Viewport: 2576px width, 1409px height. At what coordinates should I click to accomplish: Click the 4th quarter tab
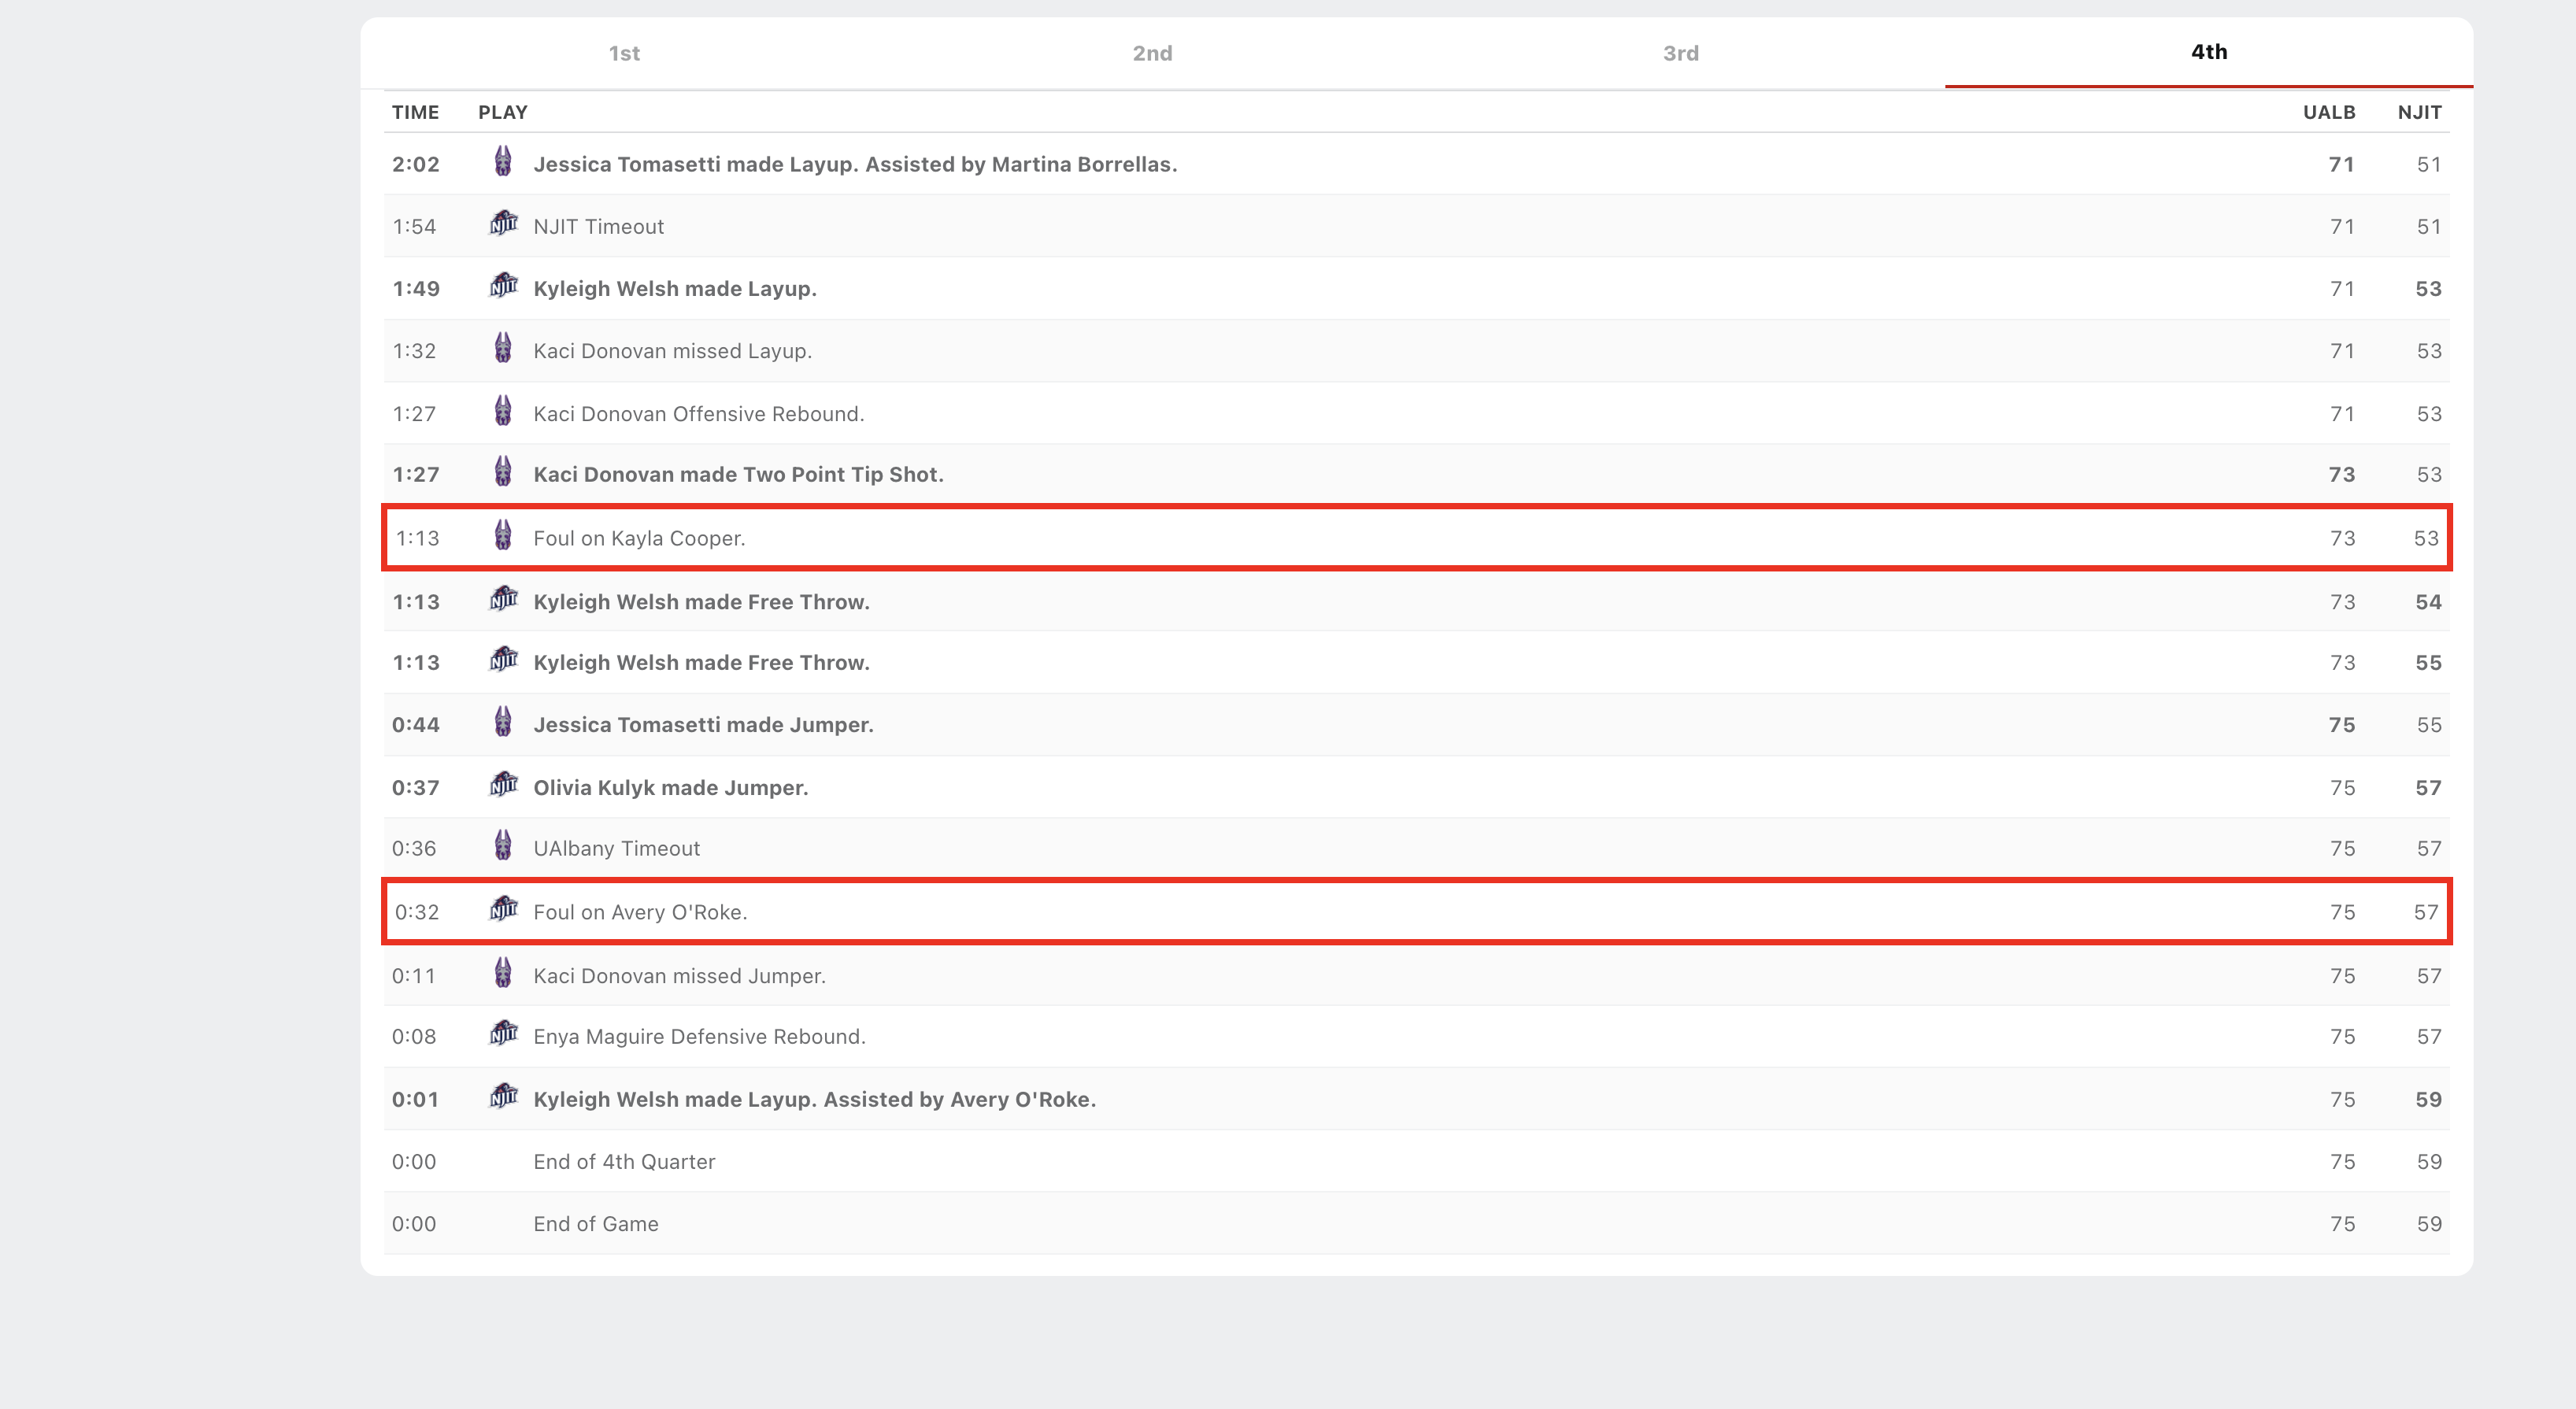[x=2208, y=52]
